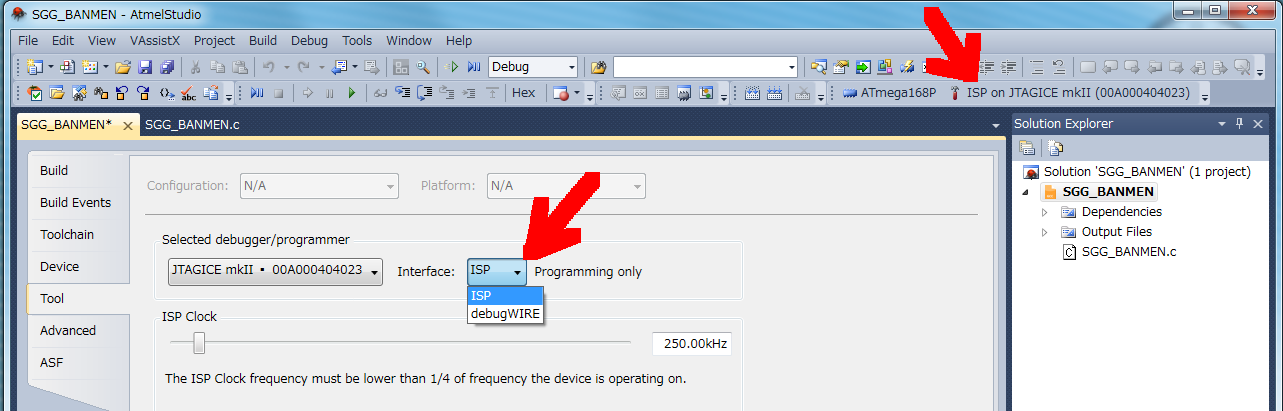
Task: Toggle Hex display button
Action: point(523,93)
